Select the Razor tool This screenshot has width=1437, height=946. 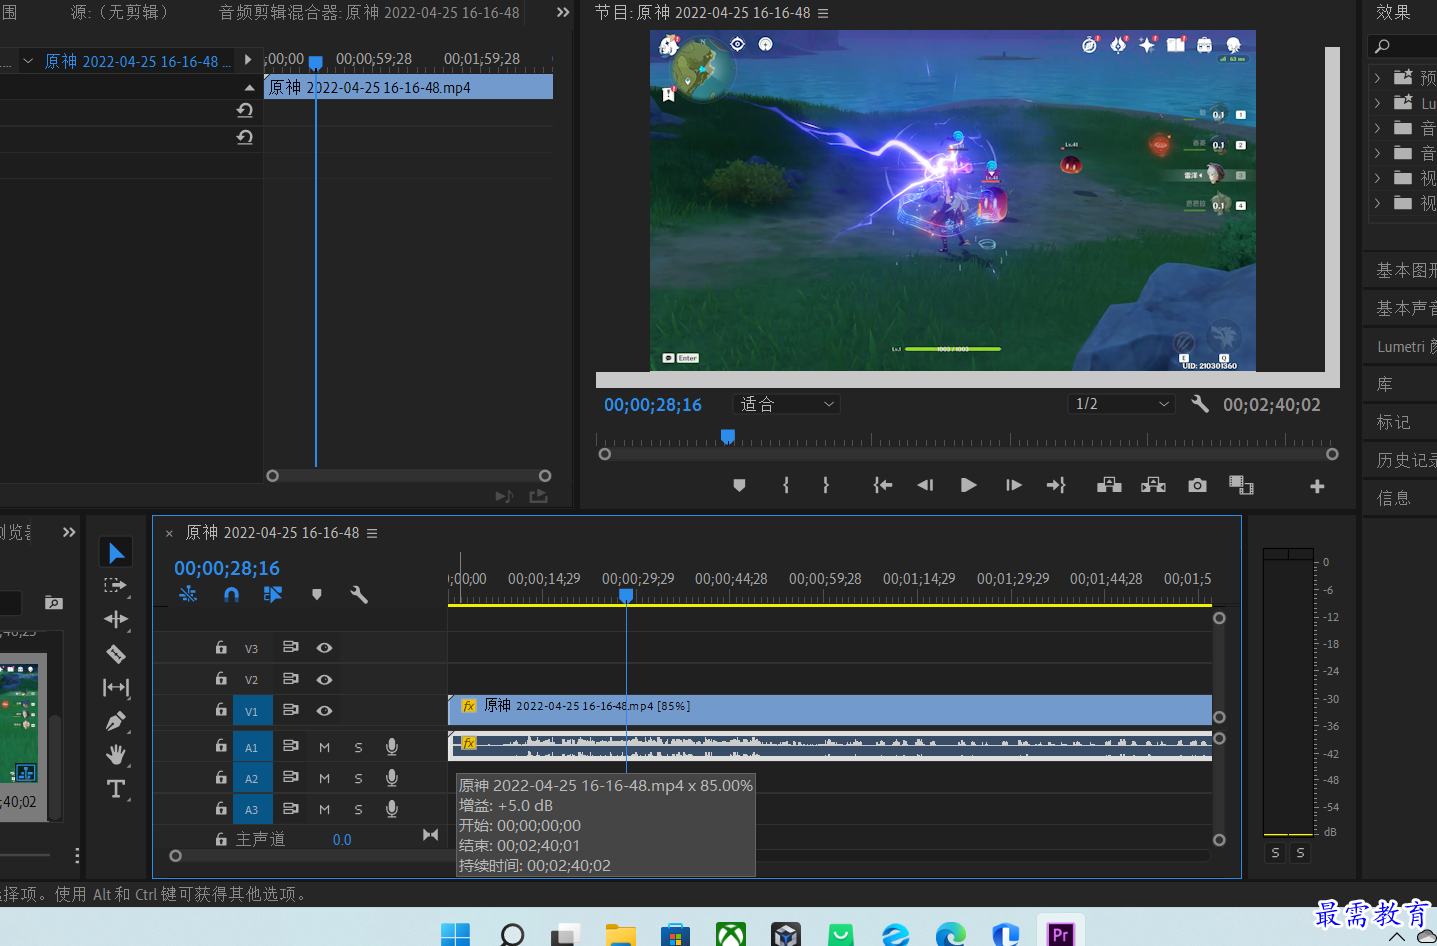pos(116,654)
